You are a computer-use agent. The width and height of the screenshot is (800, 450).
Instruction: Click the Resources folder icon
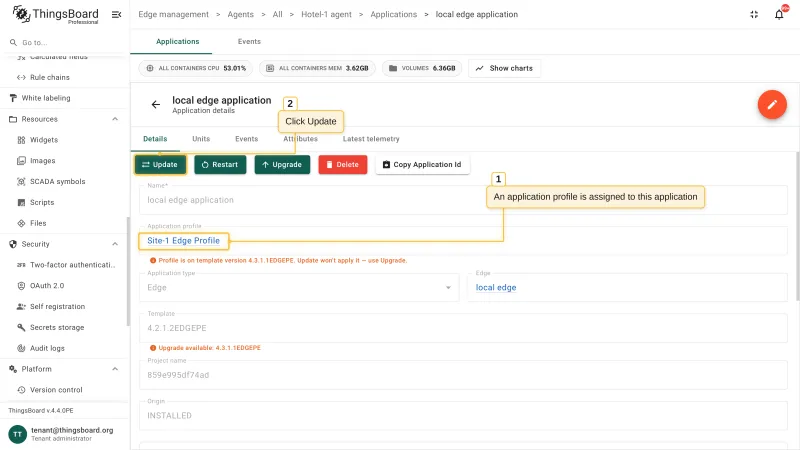click(13, 119)
